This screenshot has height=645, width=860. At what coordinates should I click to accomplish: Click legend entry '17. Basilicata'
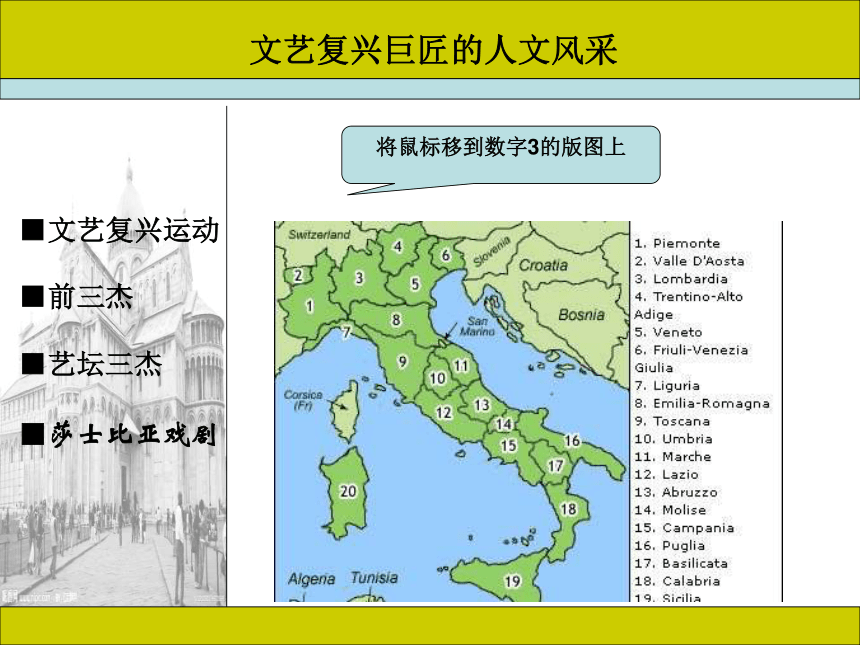(681, 563)
